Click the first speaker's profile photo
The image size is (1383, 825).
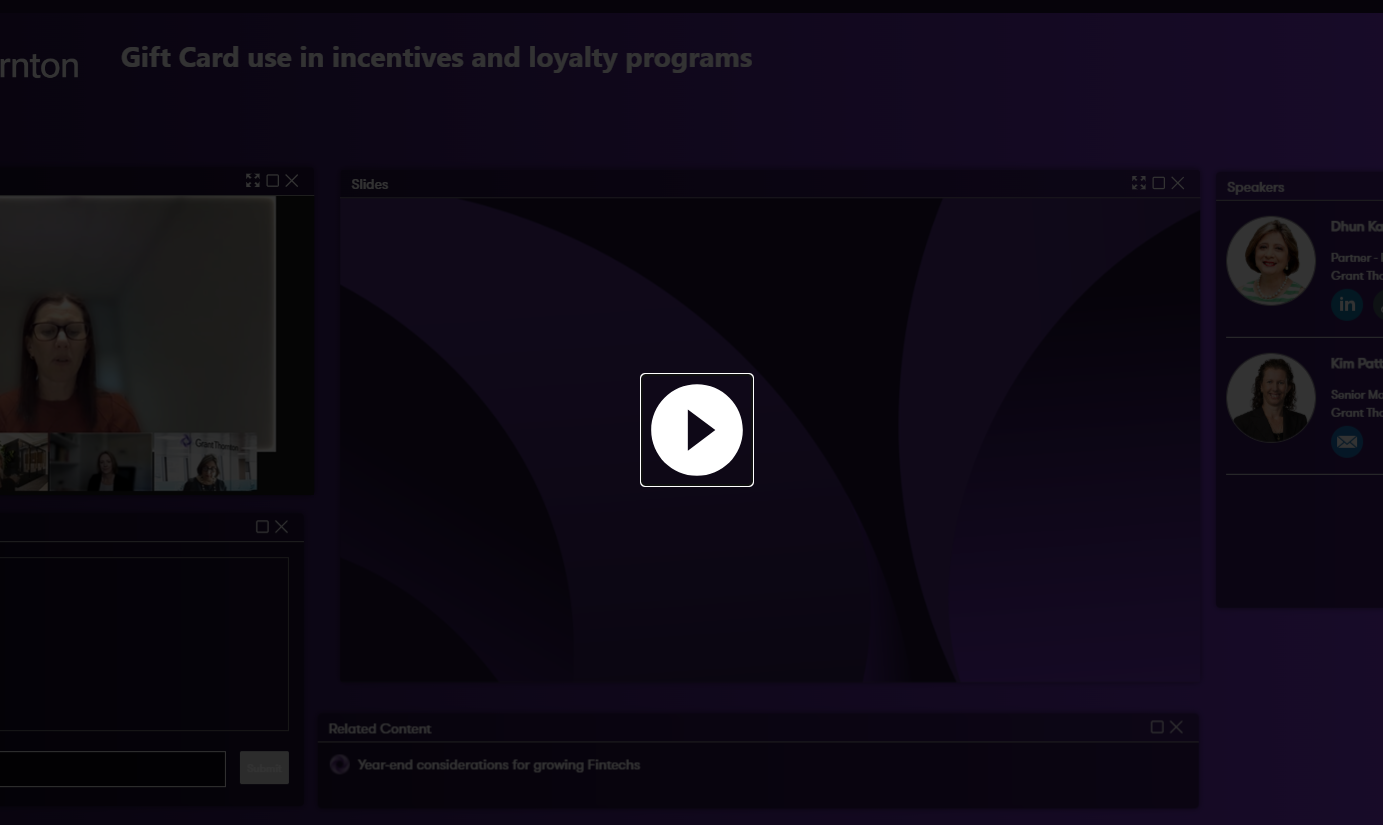click(1271, 261)
